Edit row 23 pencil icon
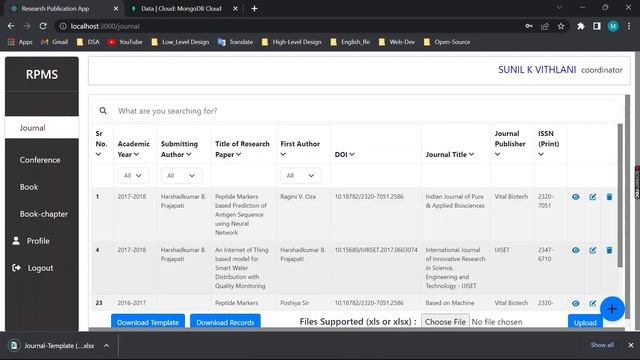The width and height of the screenshot is (640, 360). 593,303
